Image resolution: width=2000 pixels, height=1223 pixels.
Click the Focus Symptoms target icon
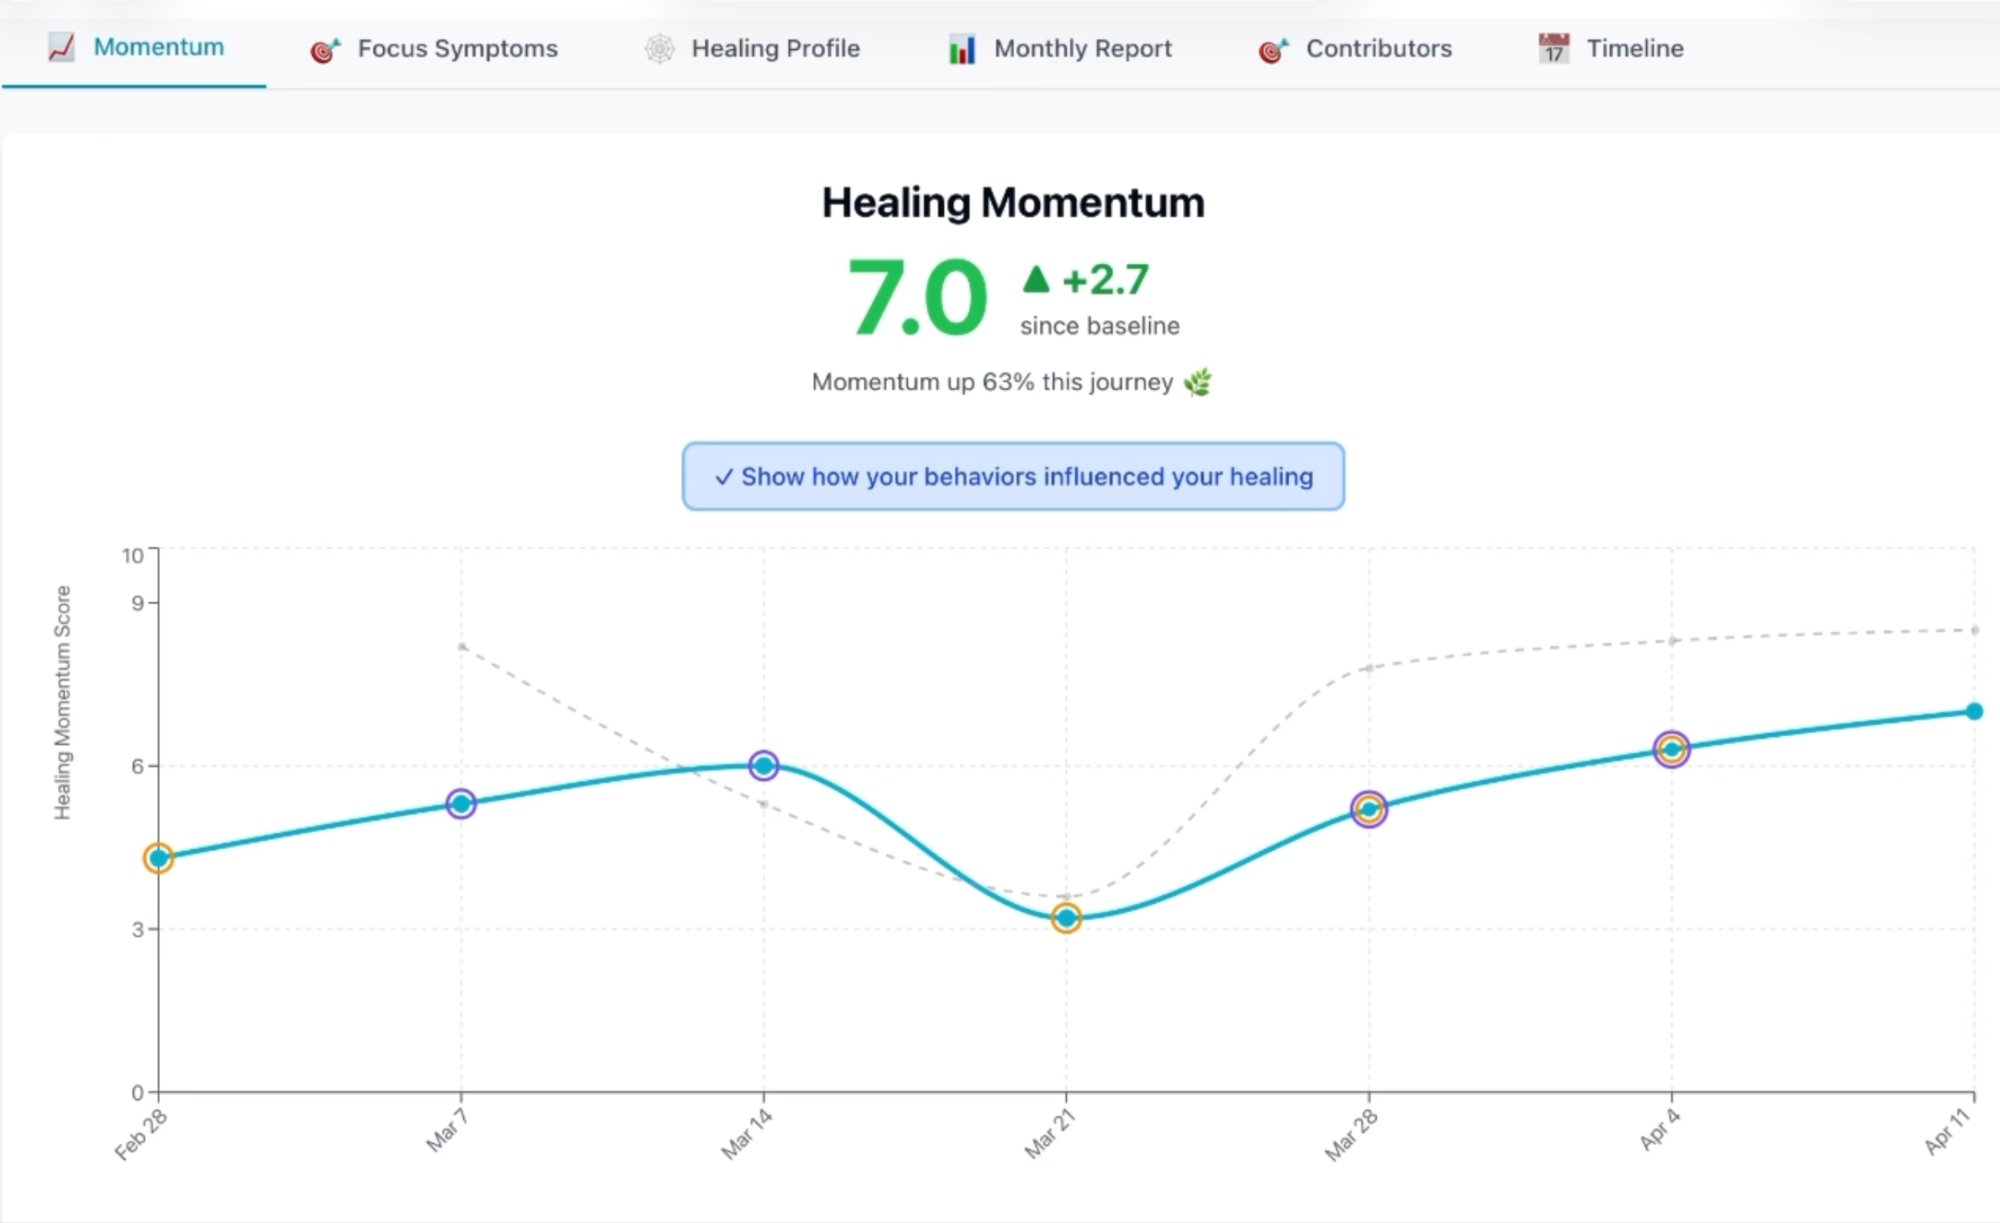322,48
